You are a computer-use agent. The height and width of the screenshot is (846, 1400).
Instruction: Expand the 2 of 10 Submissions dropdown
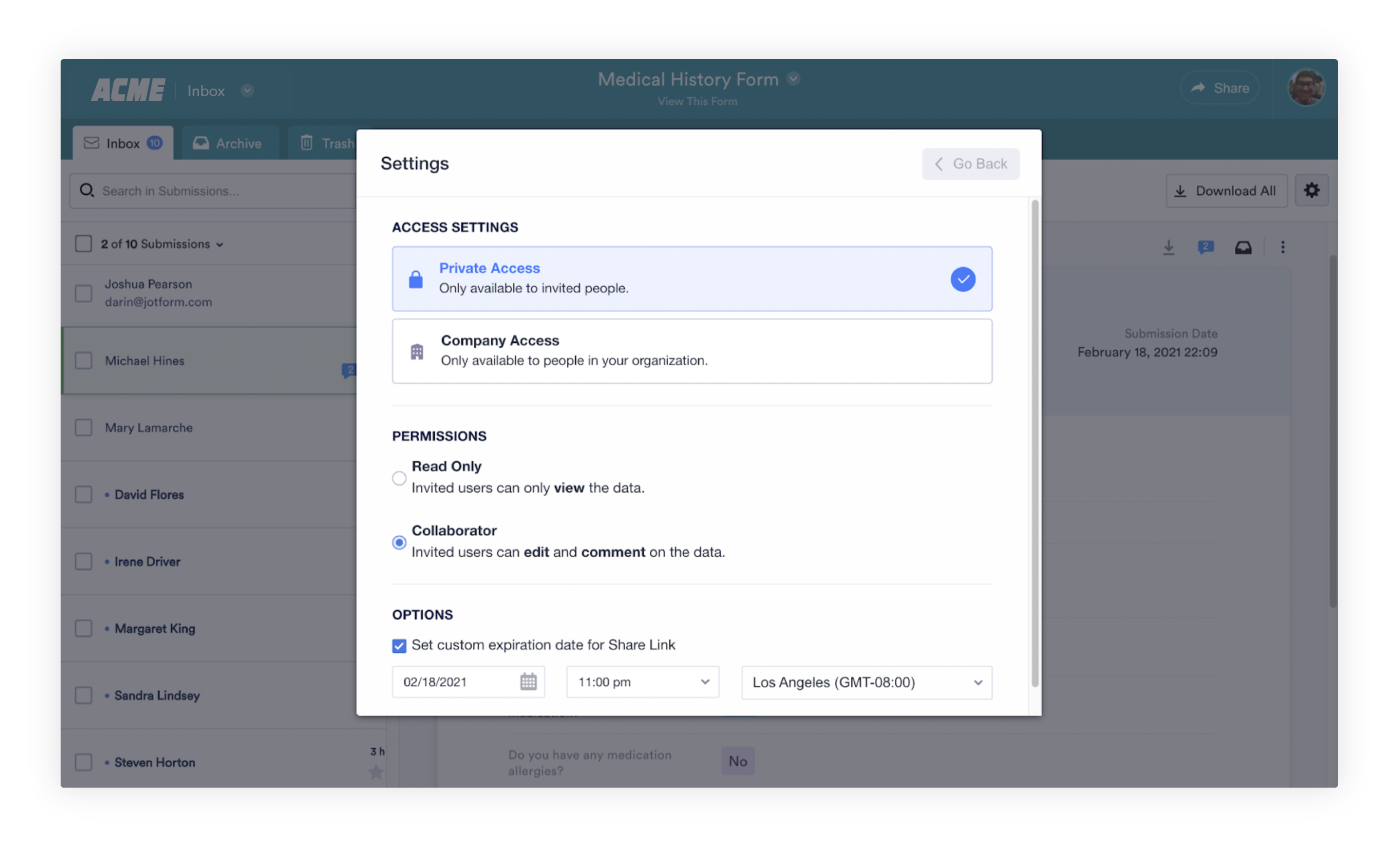162,244
